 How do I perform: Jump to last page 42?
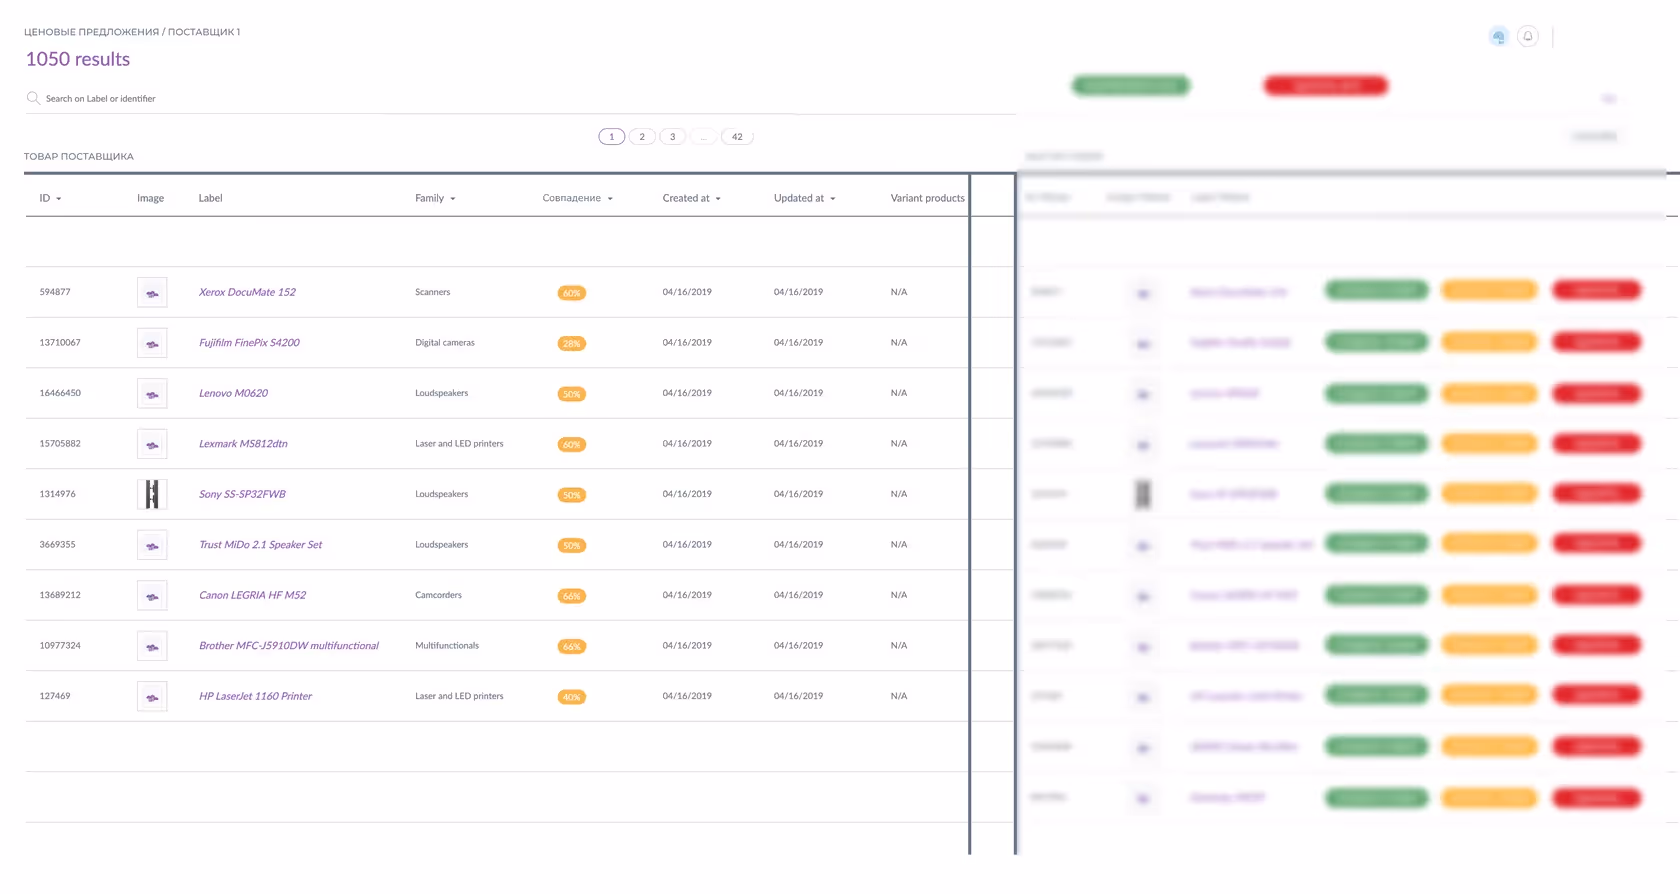737,137
